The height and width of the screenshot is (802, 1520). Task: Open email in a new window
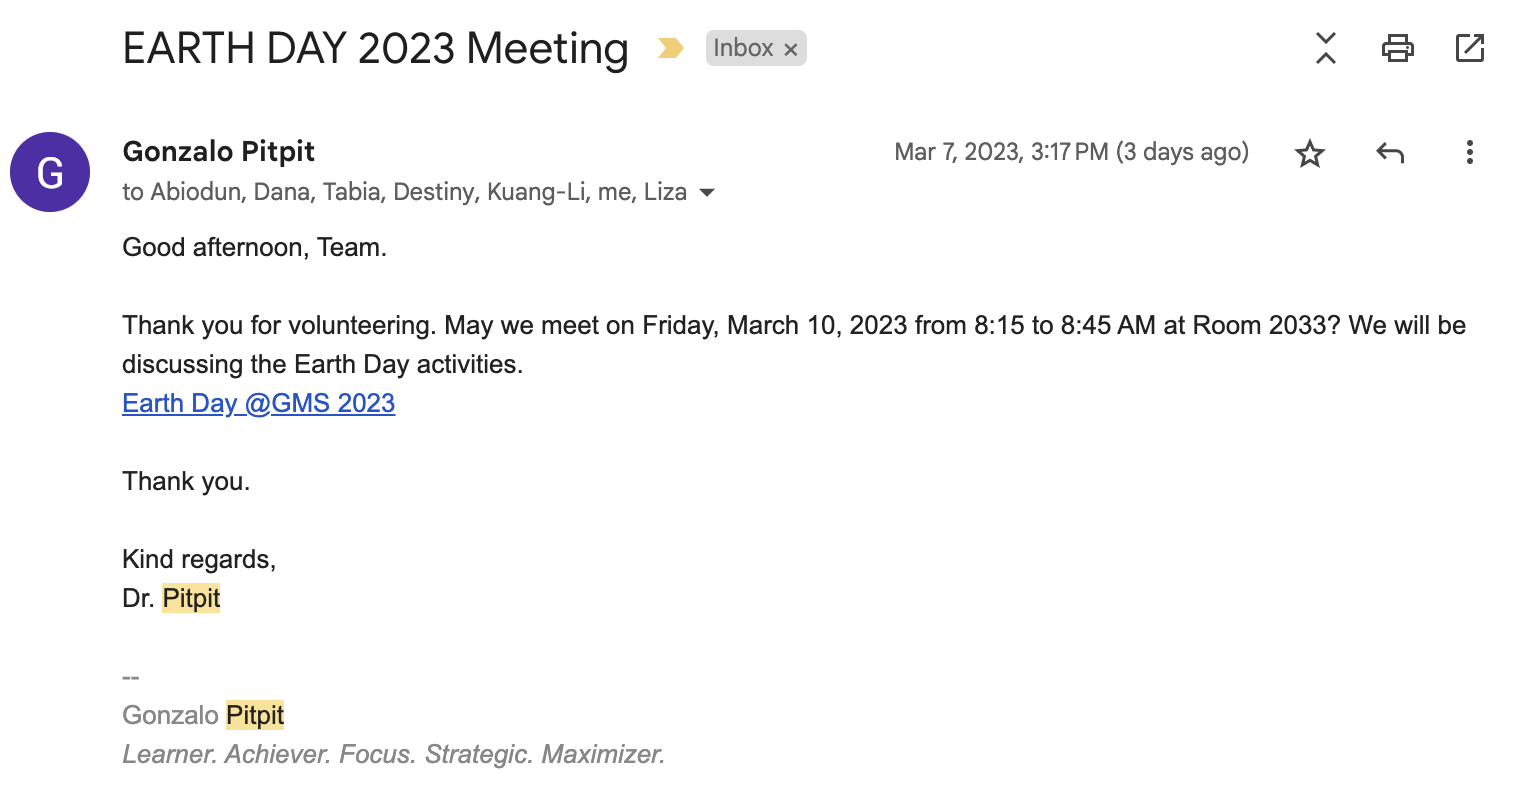1469,48
